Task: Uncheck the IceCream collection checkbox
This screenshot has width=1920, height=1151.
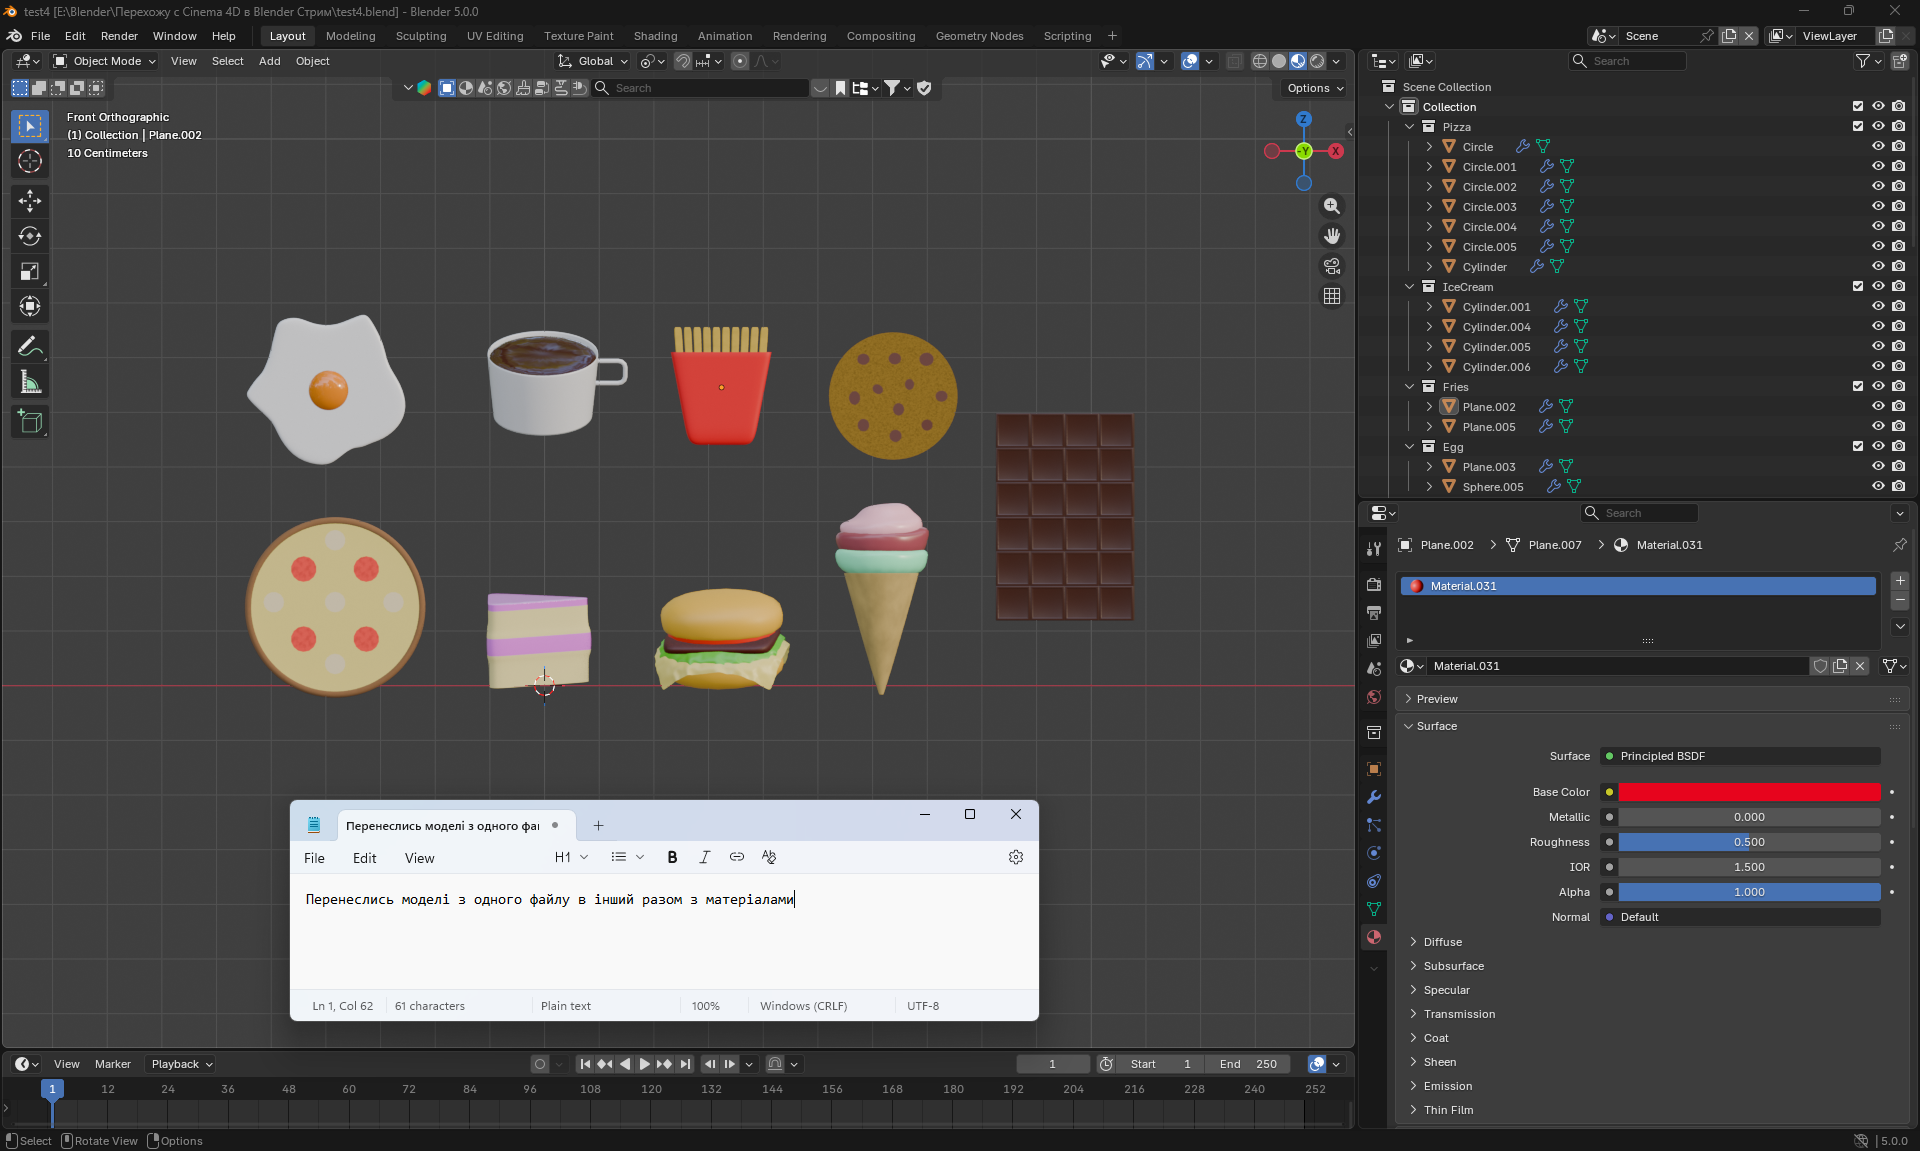Action: (1857, 286)
